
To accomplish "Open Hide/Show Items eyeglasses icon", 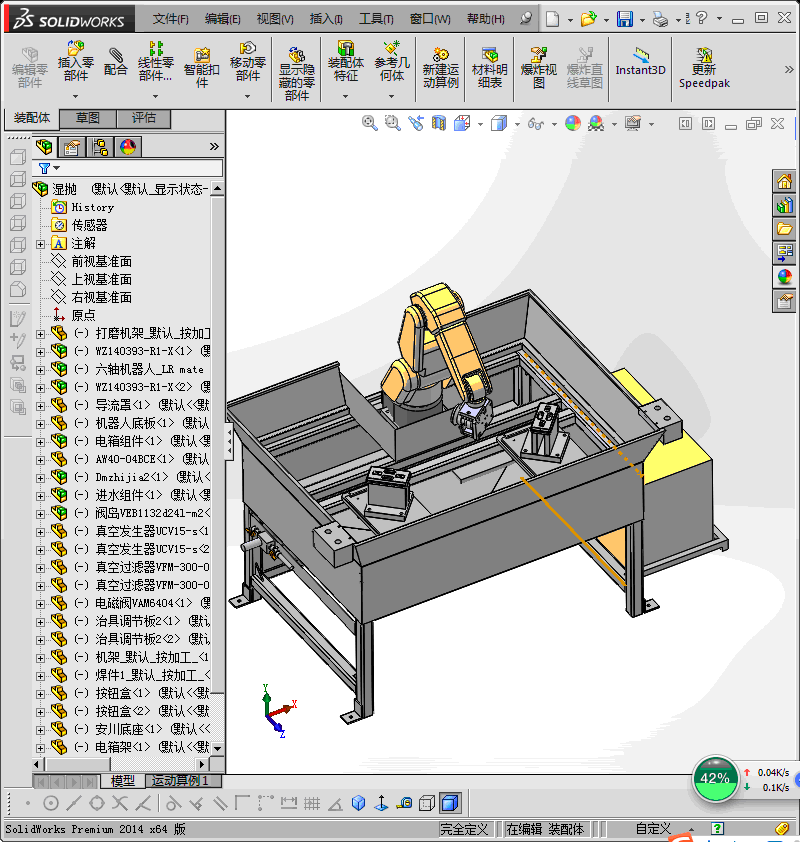I will pyautogui.click(x=535, y=124).
